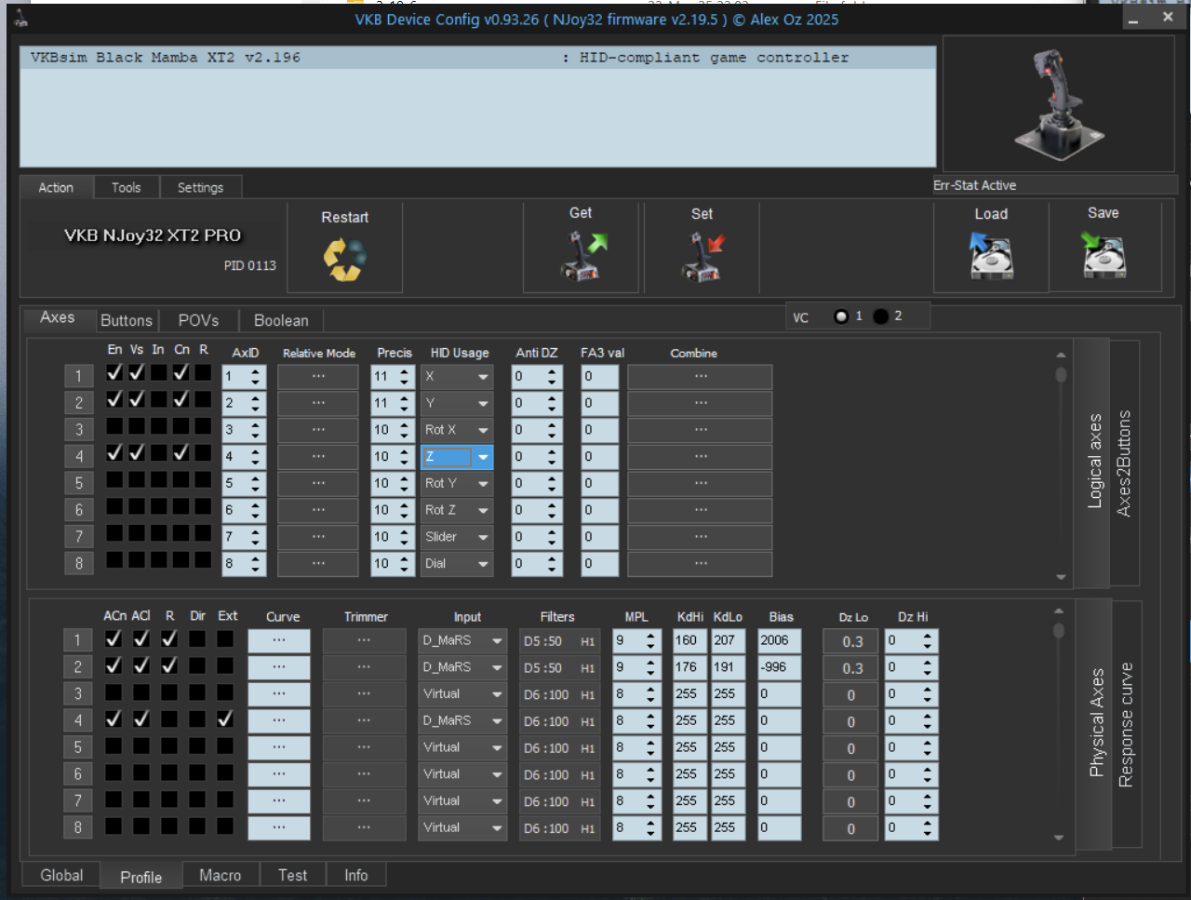Screen dimensions: 1191x900
Task: Click the Load profile disk icon
Action: pyautogui.click(x=990, y=255)
